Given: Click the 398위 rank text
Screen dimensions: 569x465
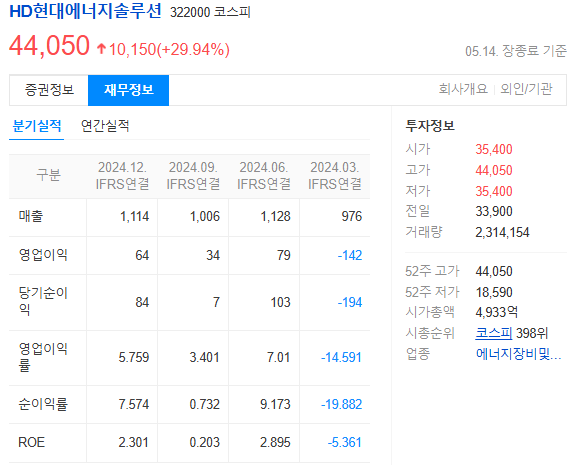Looking at the screenshot, I should (x=532, y=333).
